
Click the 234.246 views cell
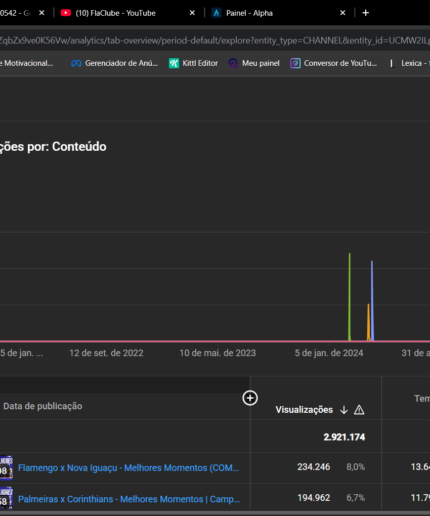pos(314,467)
